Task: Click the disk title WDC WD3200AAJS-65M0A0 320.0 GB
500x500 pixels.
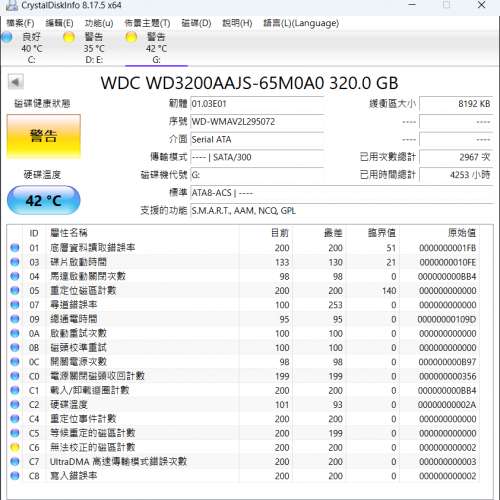Action: [x=249, y=83]
